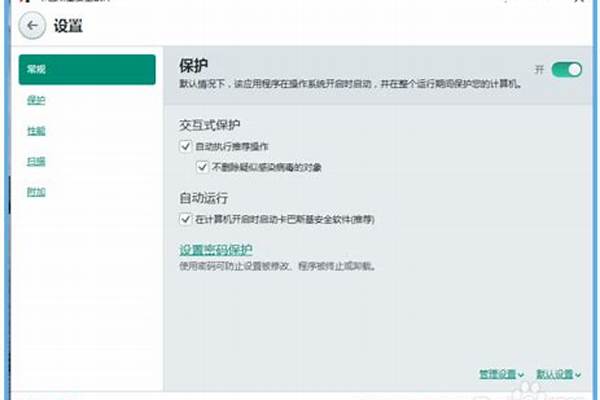Click the 开 label beside the switch
The width and height of the screenshot is (600, 400).
click(540, 70)
